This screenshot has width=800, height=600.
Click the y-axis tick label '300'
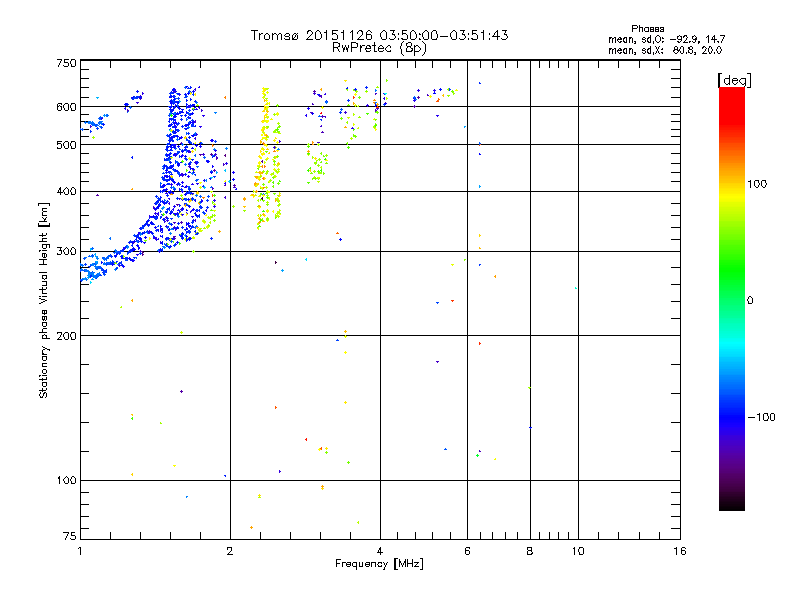[66, 252]
